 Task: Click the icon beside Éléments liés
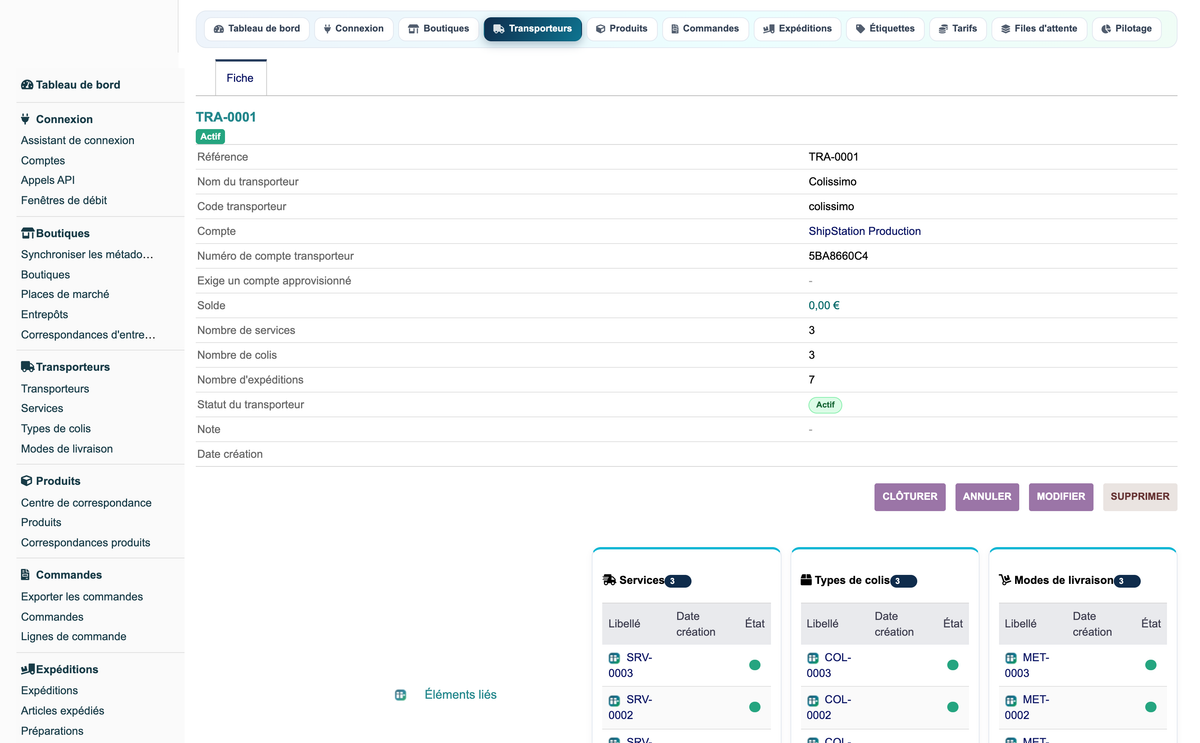pos(400,695)
